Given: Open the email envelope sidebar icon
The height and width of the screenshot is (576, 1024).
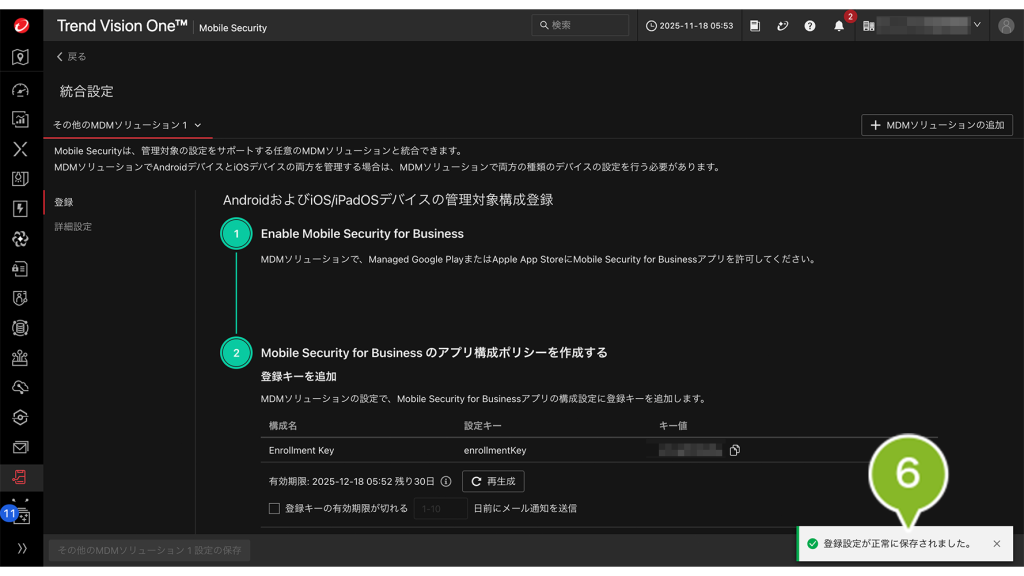Looking at the screenshot, I should 21,447.
